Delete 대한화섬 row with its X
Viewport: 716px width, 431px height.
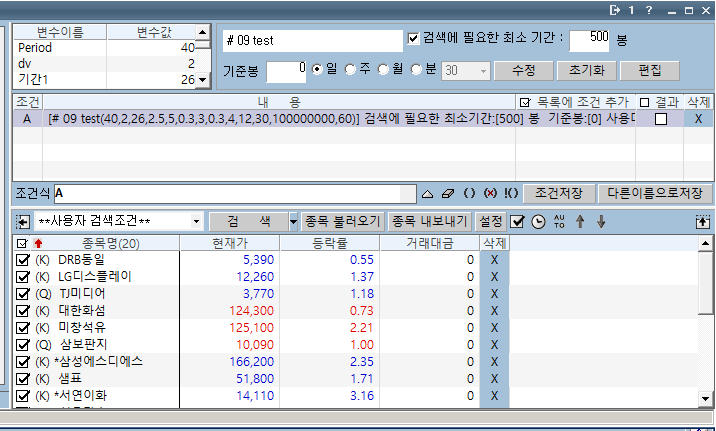494,310
